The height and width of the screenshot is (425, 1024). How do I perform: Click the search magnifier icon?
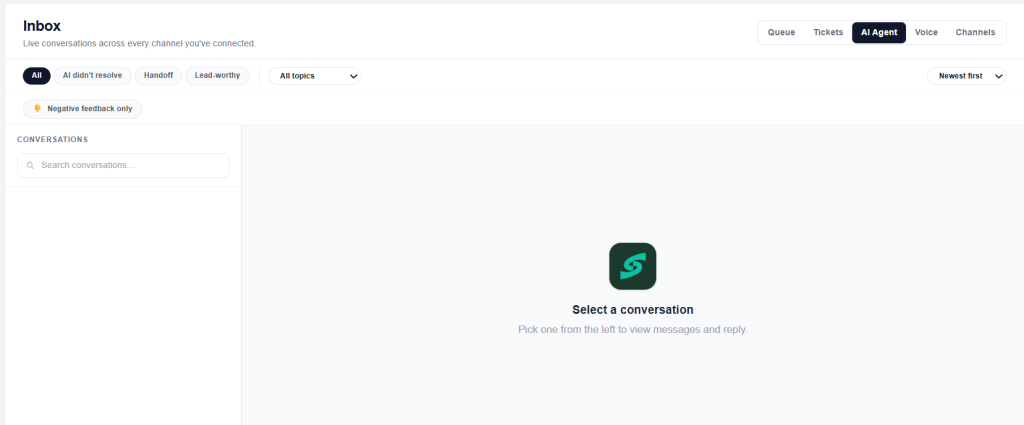point(30,166)
